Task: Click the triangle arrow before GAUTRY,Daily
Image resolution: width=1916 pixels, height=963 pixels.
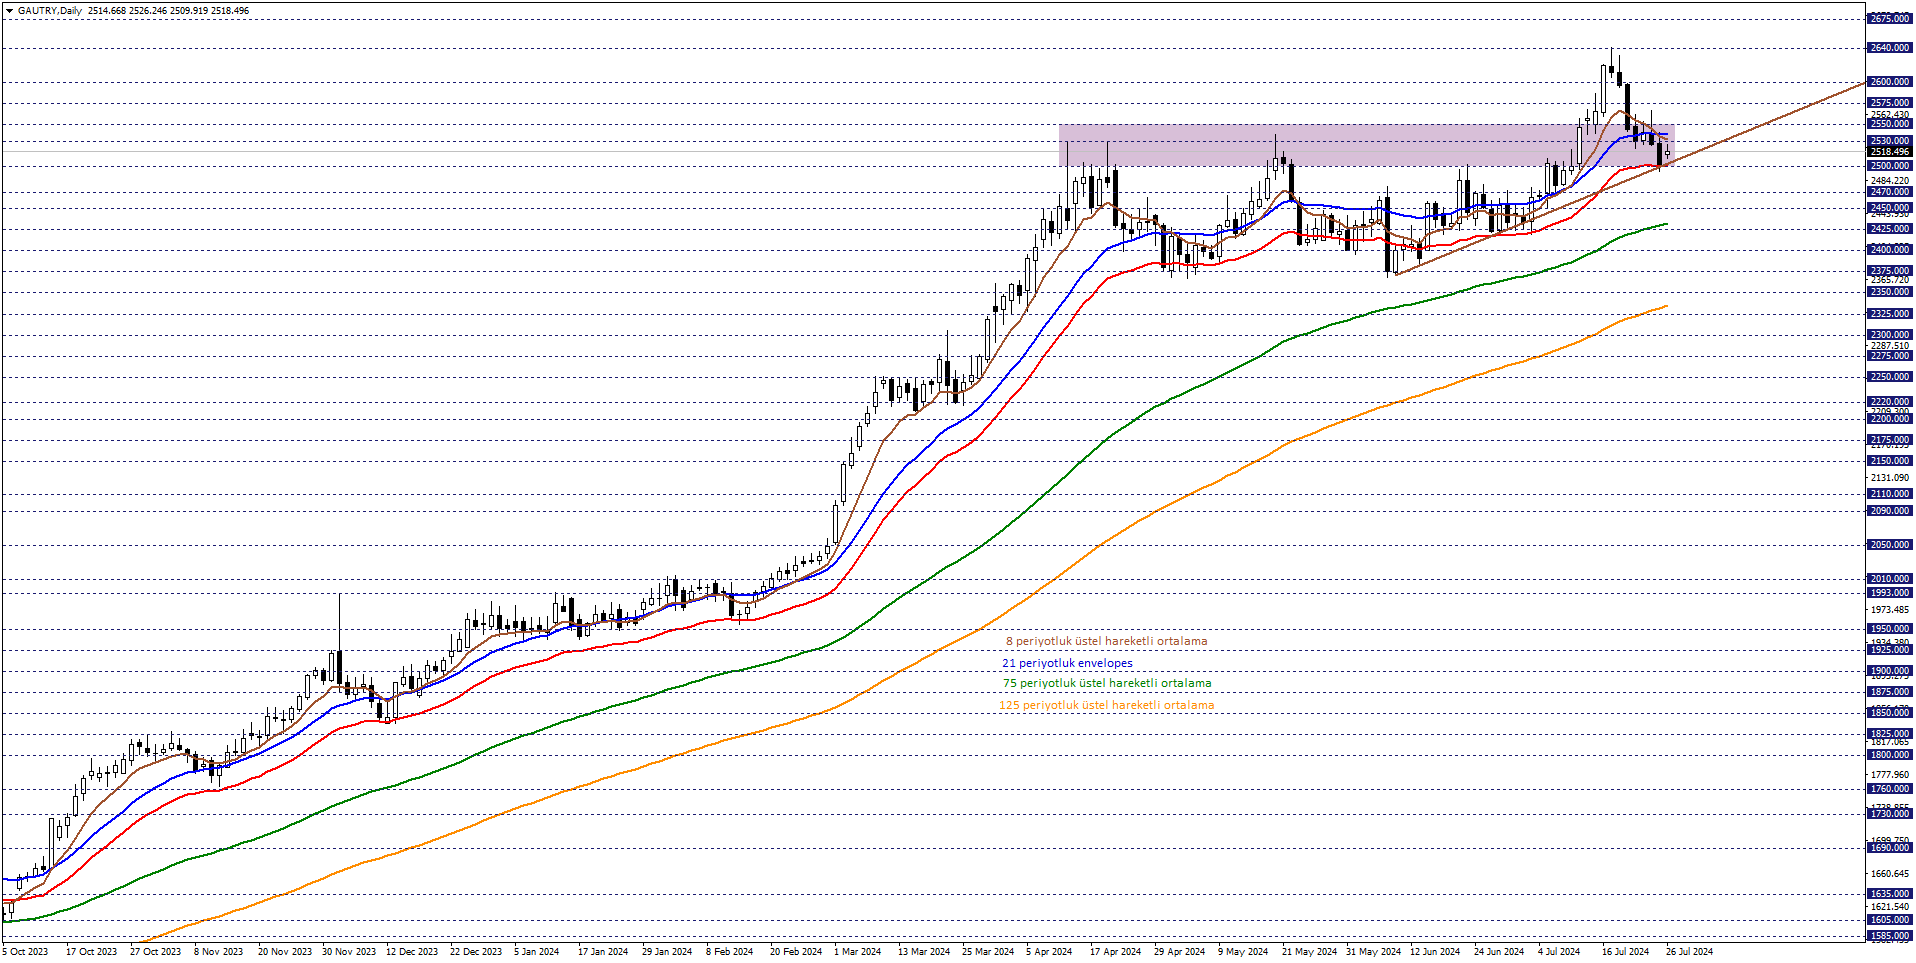Action: [x=9, y=10]
